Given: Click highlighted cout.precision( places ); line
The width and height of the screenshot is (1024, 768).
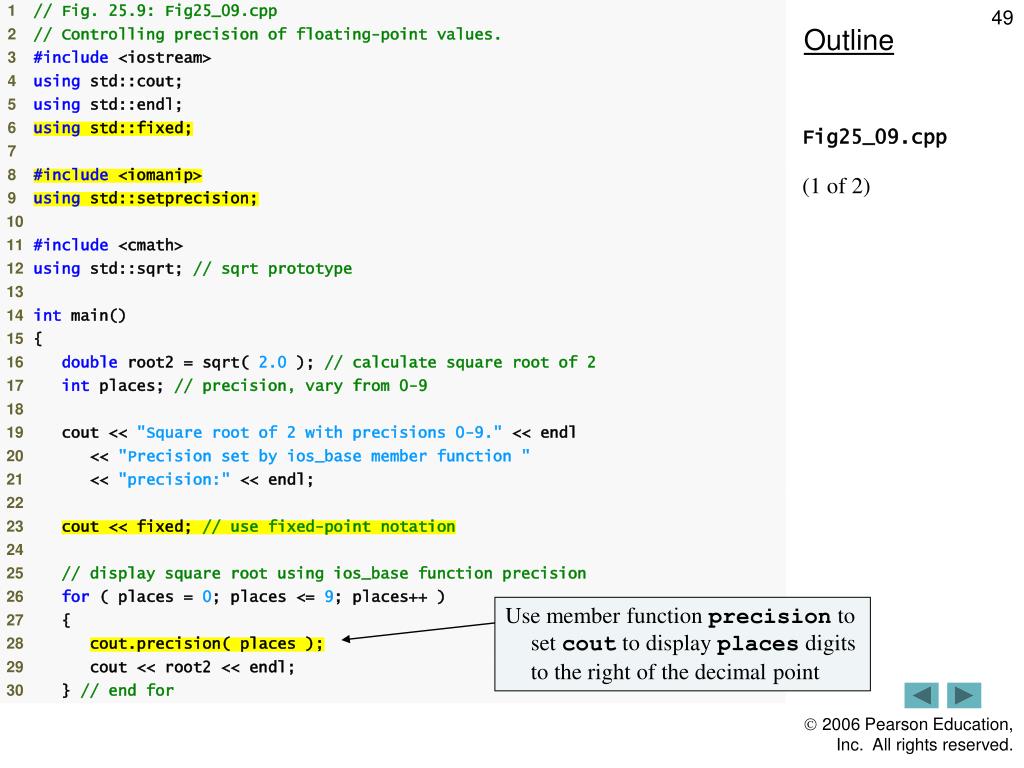Looking at the screenshot, I should click(x=206, y=644).
